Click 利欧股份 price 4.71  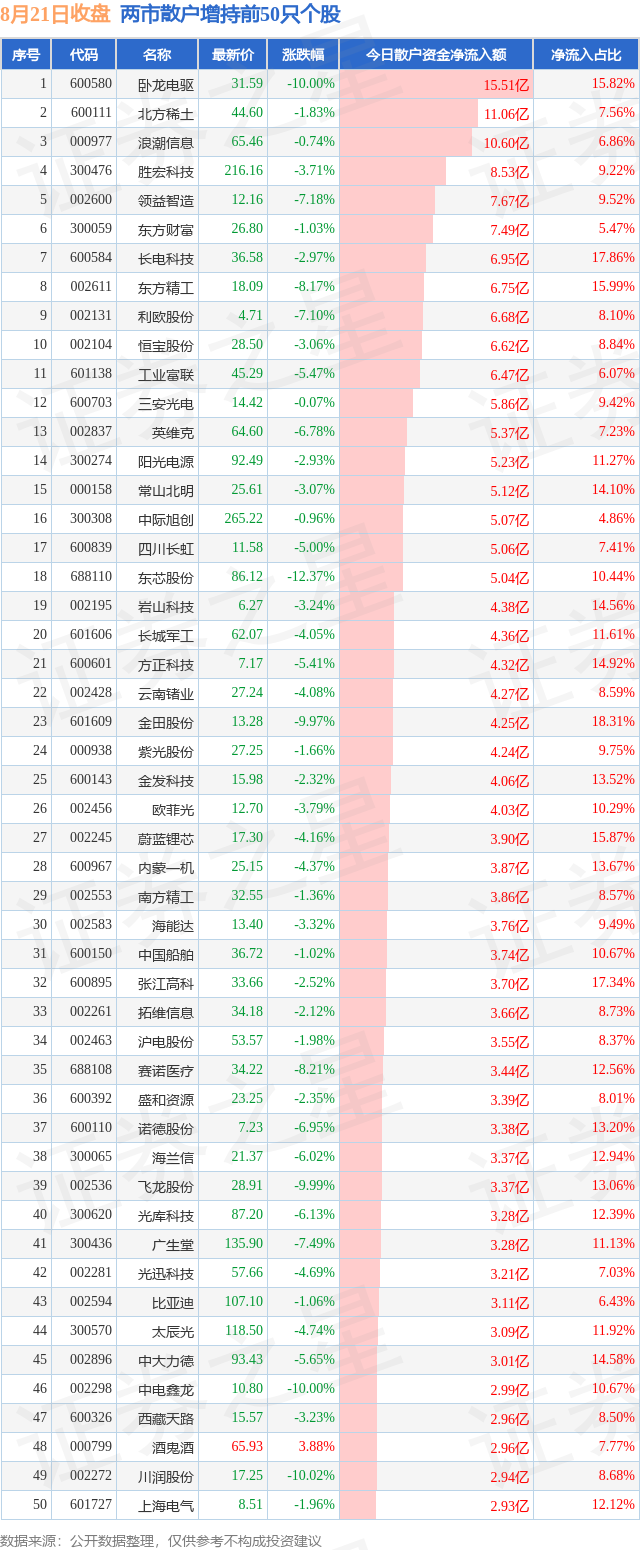pyautogui.click(x=249, y=316)
